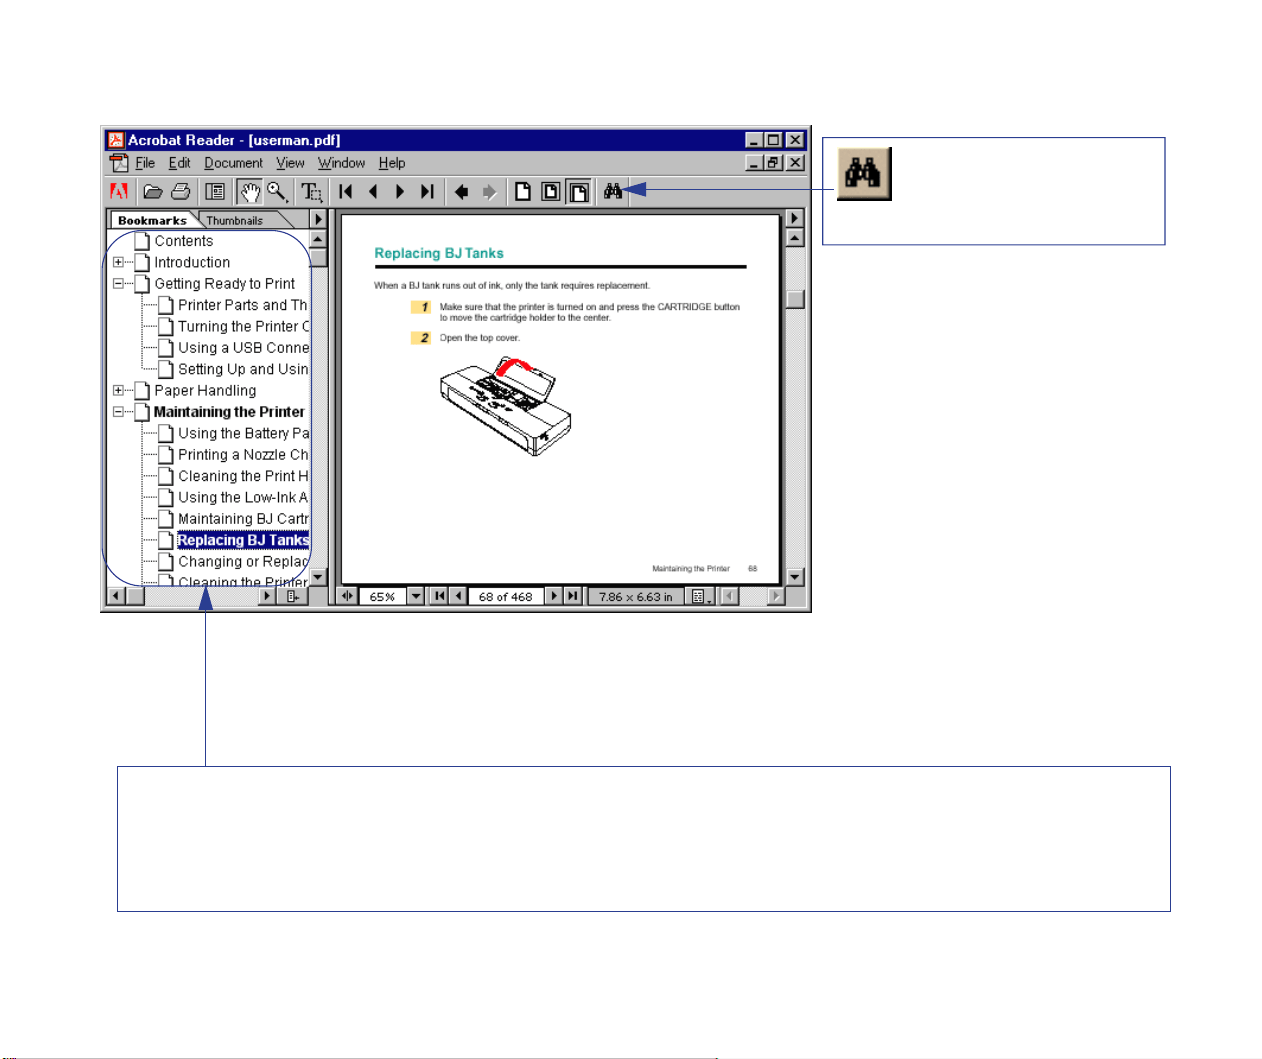1262x1059 pixels.
Task: Open the Printing a Nozzle Check bookmark
Action: (244, 454)
